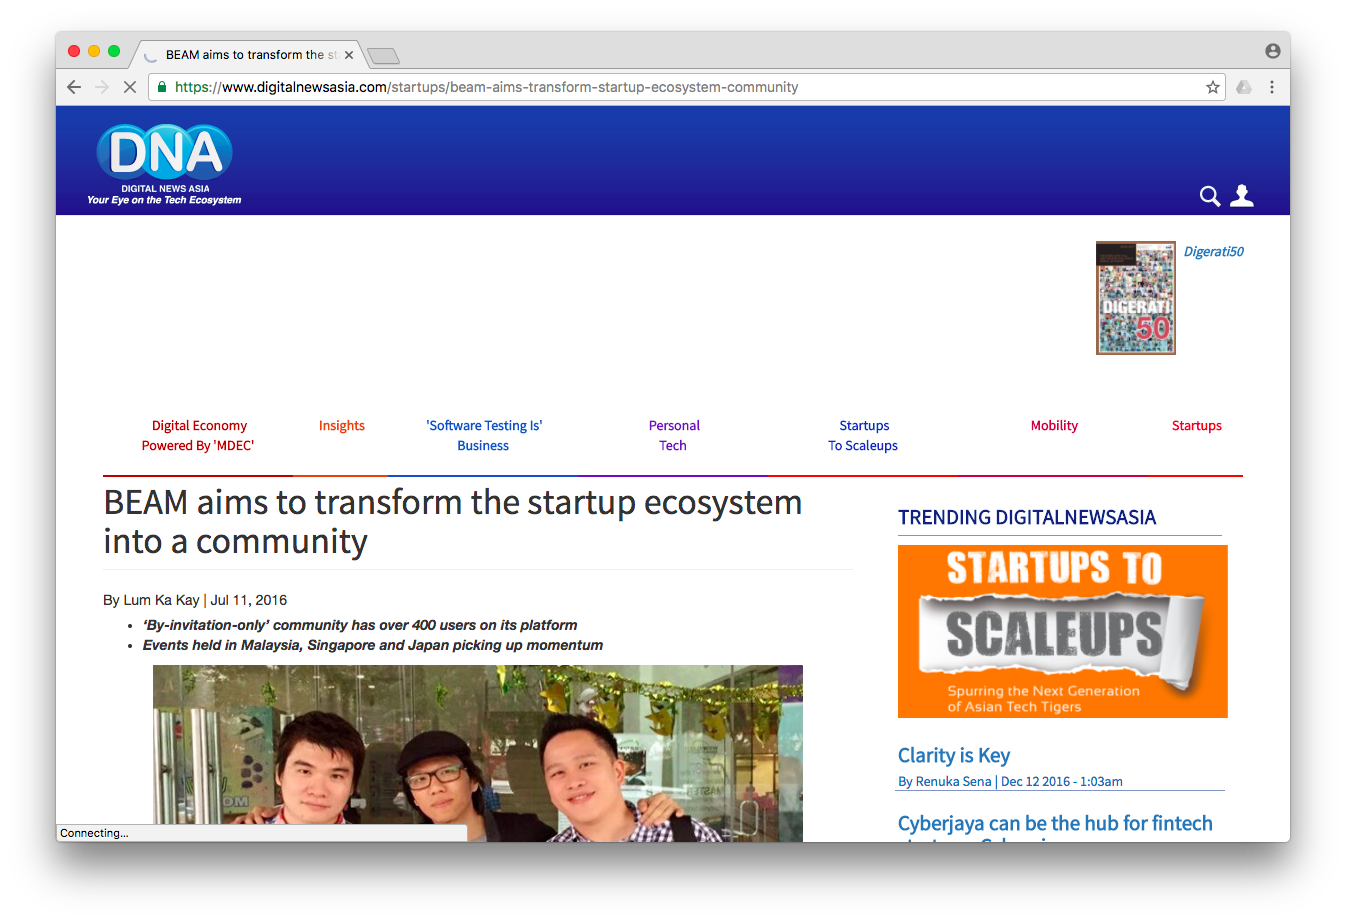1346x922 pixels.
Task: Open the Clarity is Key article
Action: tap(954, 756)
